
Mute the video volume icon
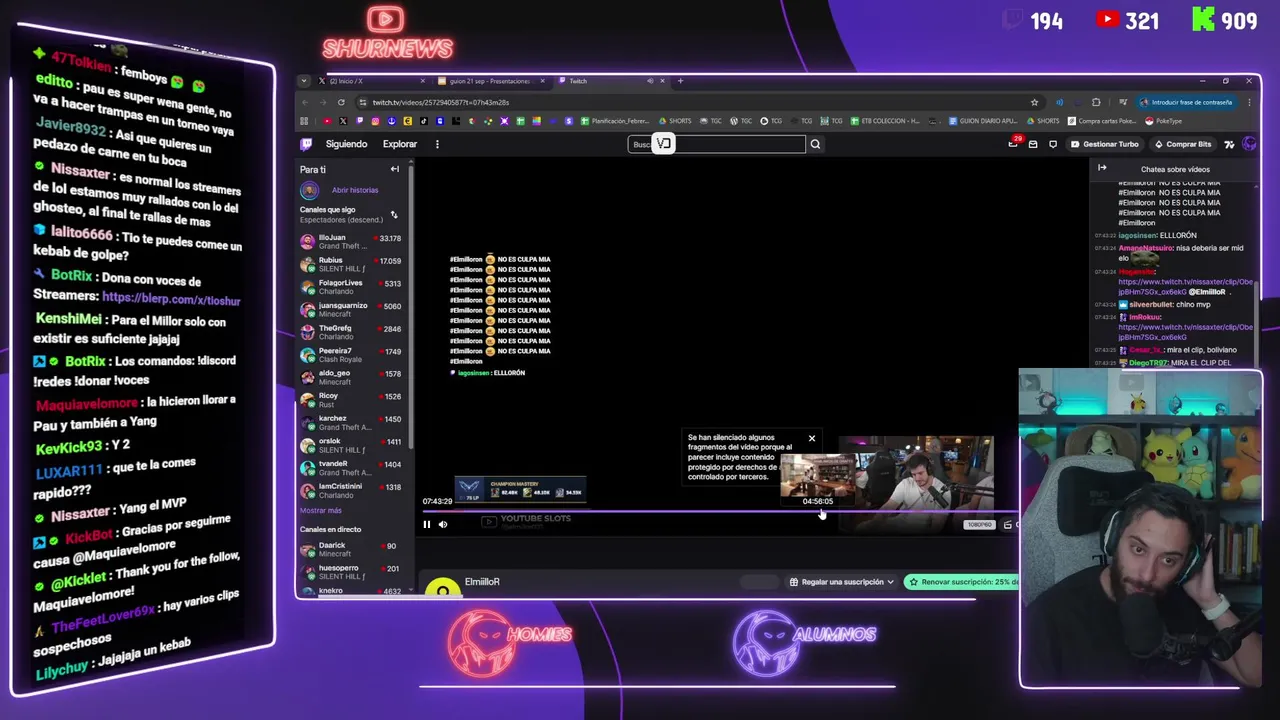click(x=443, y=524)
